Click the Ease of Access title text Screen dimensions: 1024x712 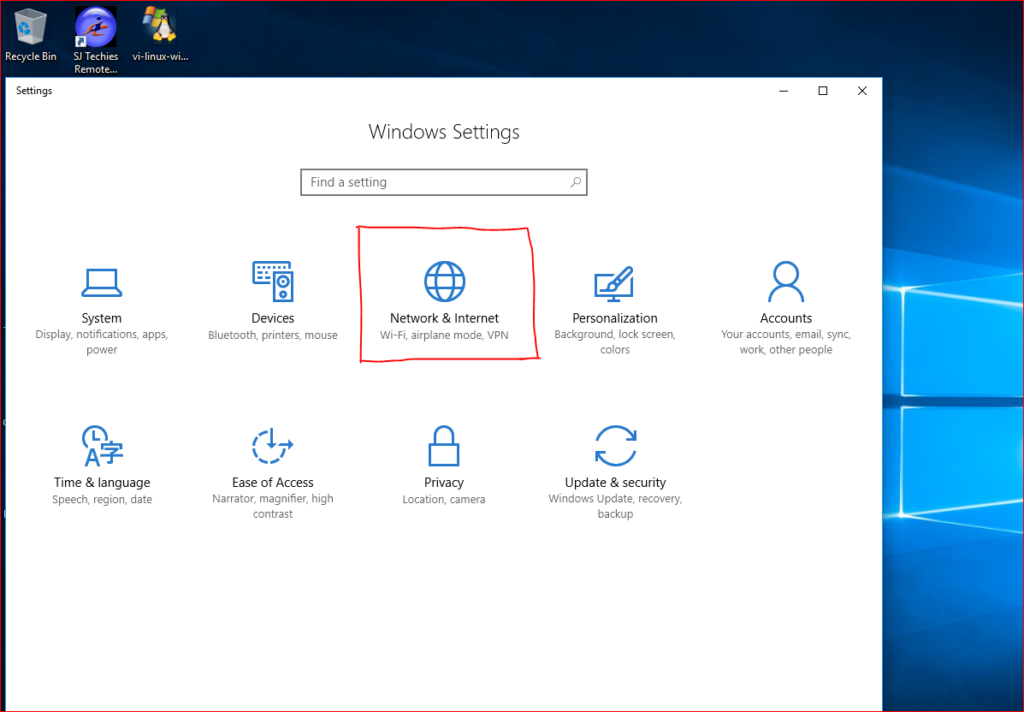[272, 482]
